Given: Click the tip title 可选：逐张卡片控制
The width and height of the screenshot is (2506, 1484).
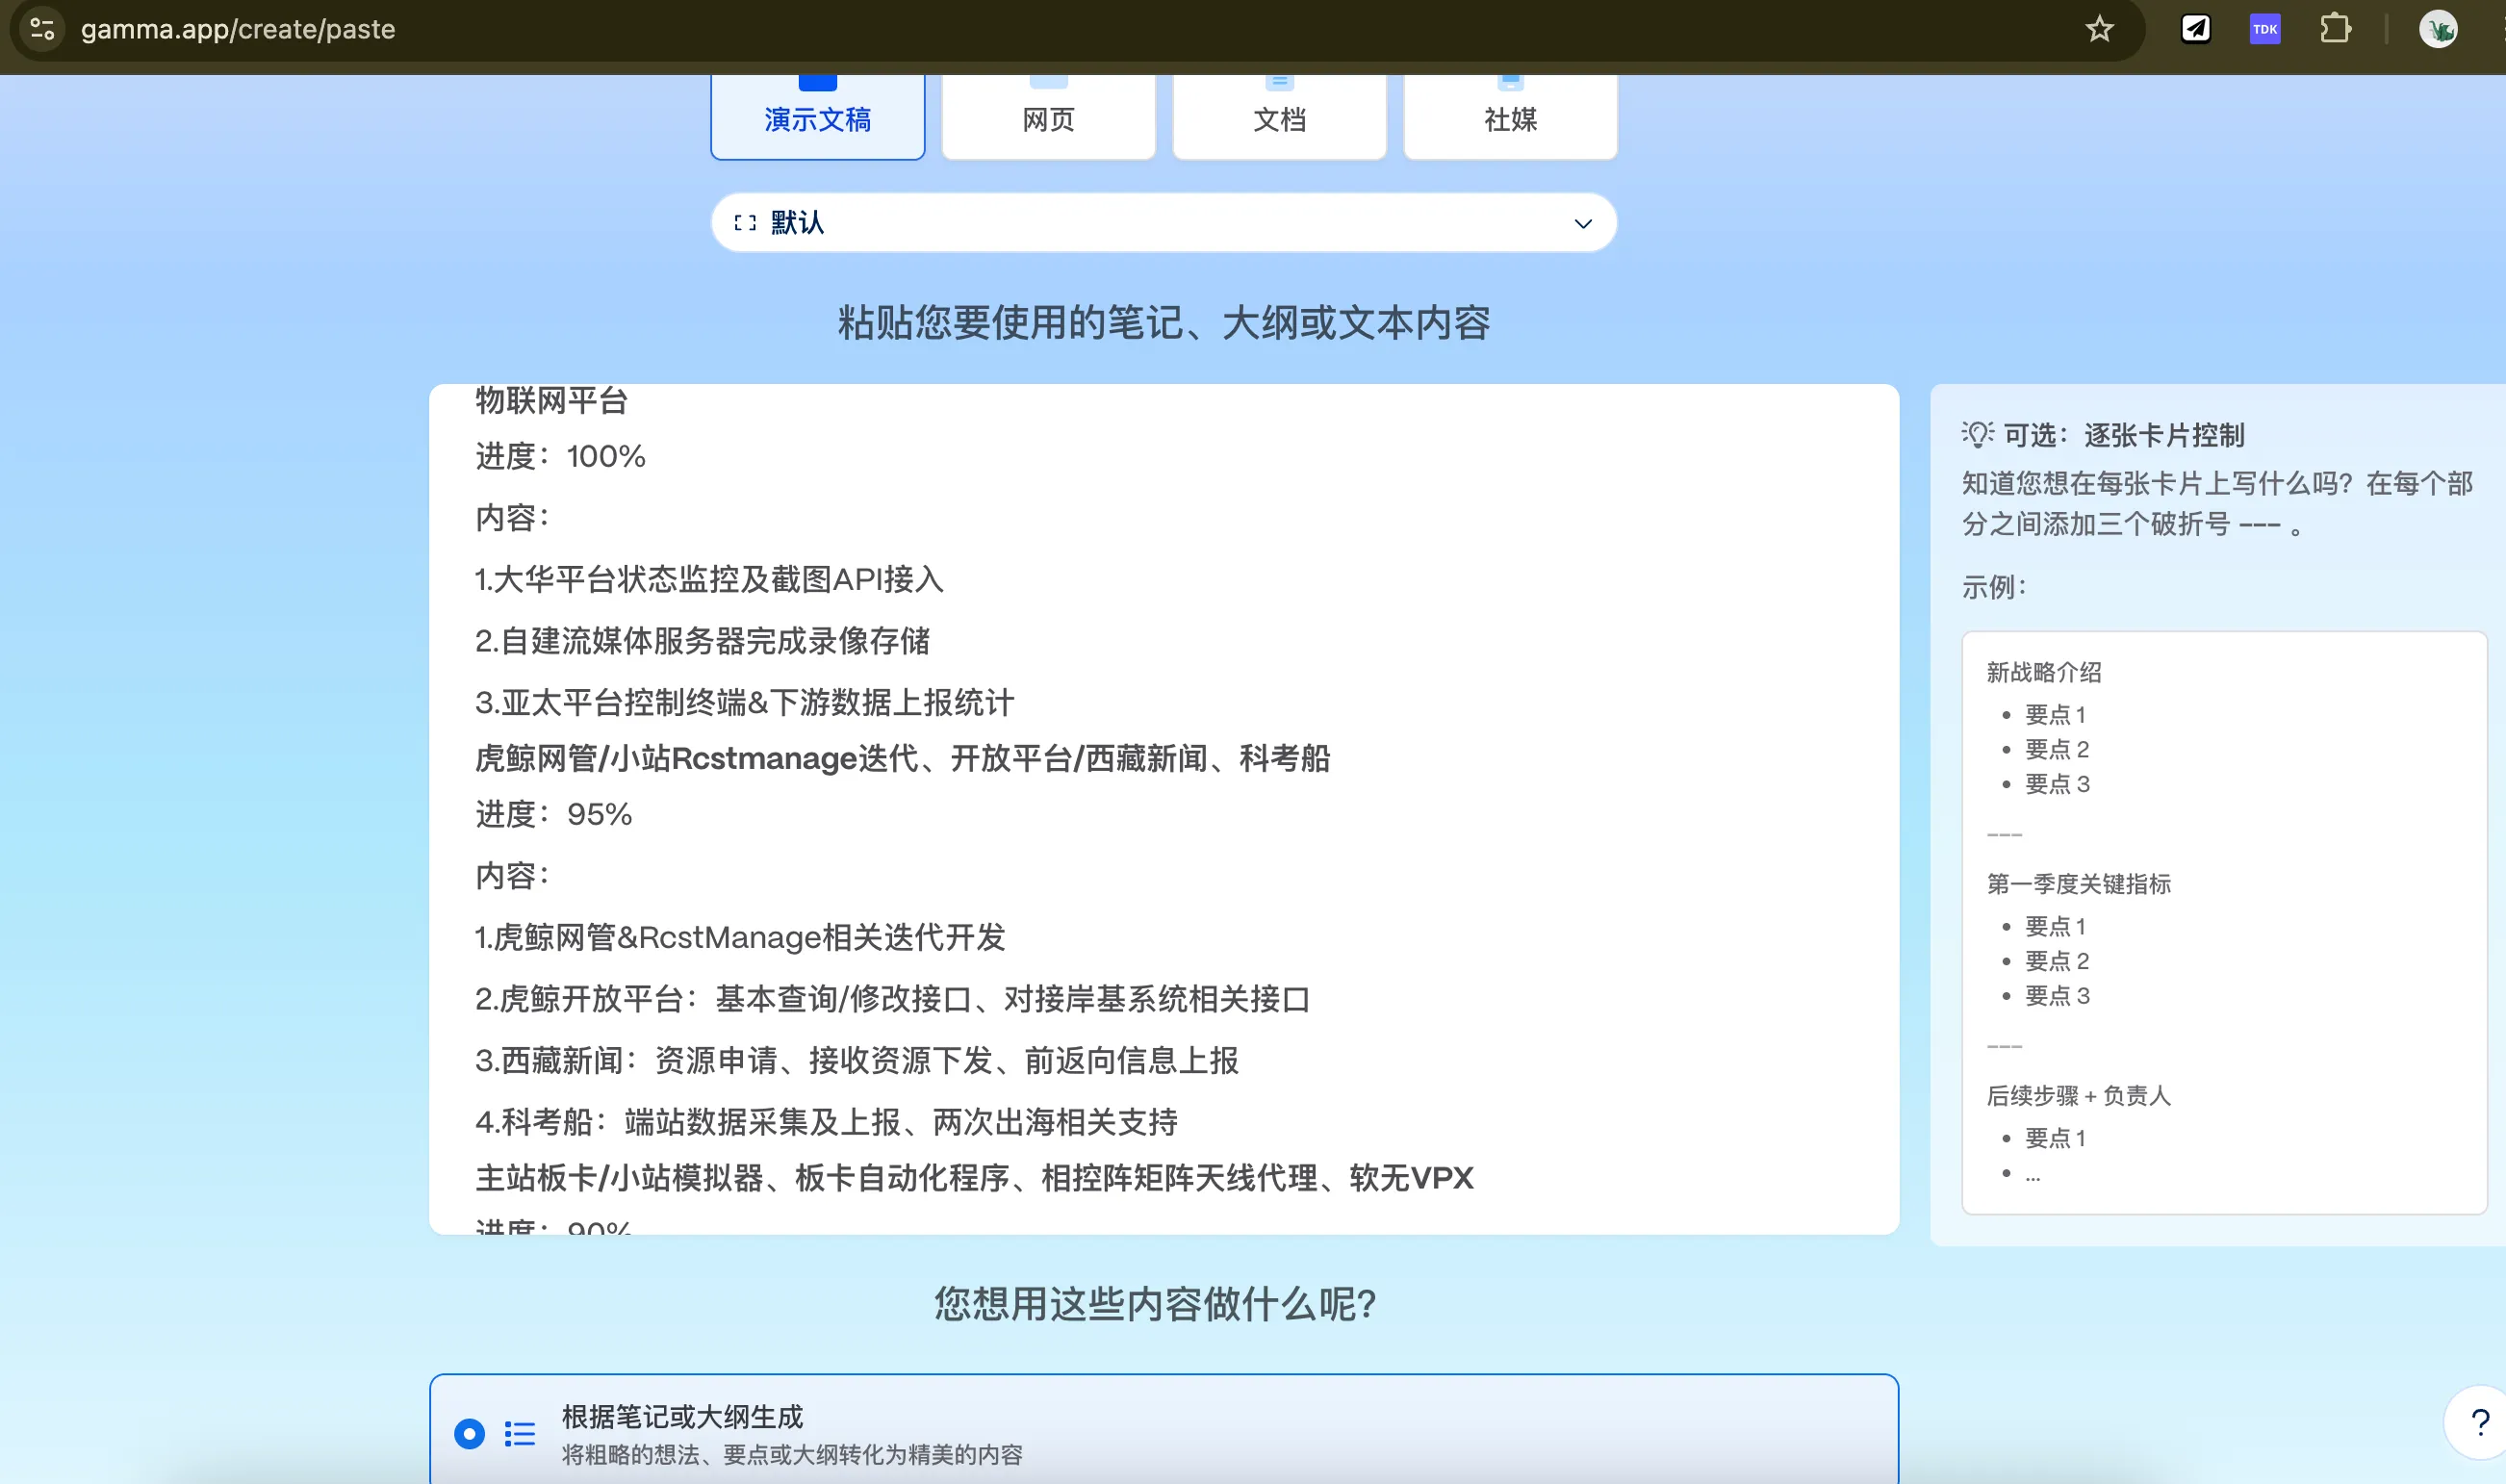Looking at the screenshot, I should pos(2124,435).
